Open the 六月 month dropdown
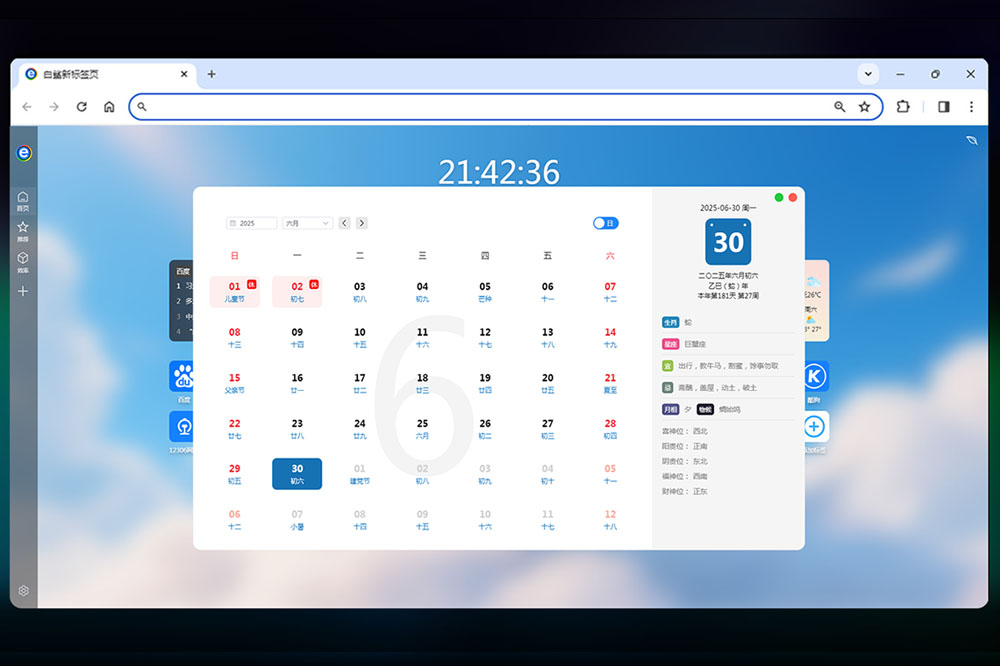Image resolution: width=1000 pixels, height=666 pixels. [x=307, y=223]
